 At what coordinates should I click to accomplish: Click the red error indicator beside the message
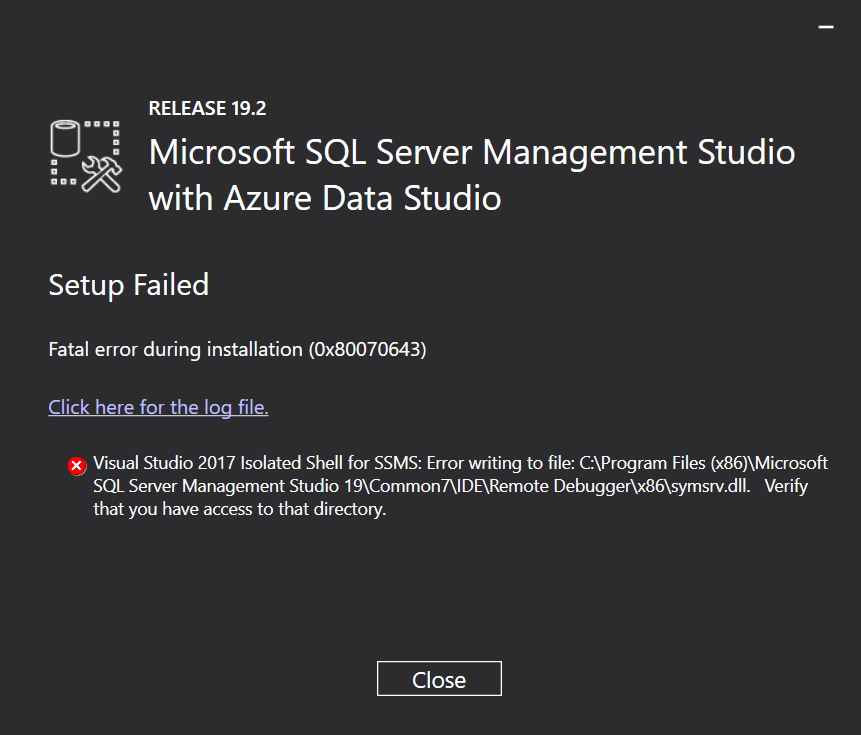(x=74, y=464)
